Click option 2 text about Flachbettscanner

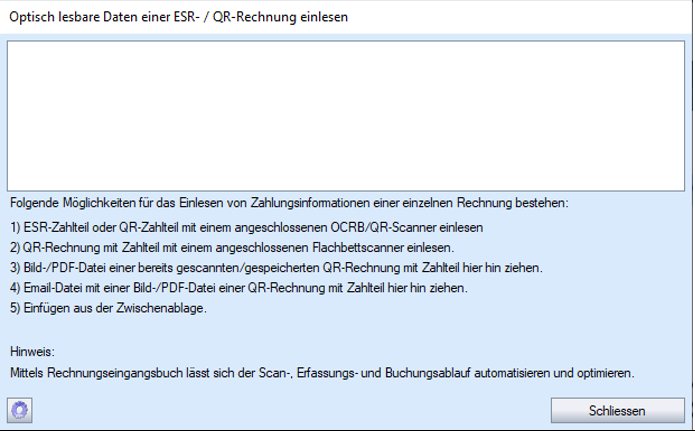(x=232, y=247)
